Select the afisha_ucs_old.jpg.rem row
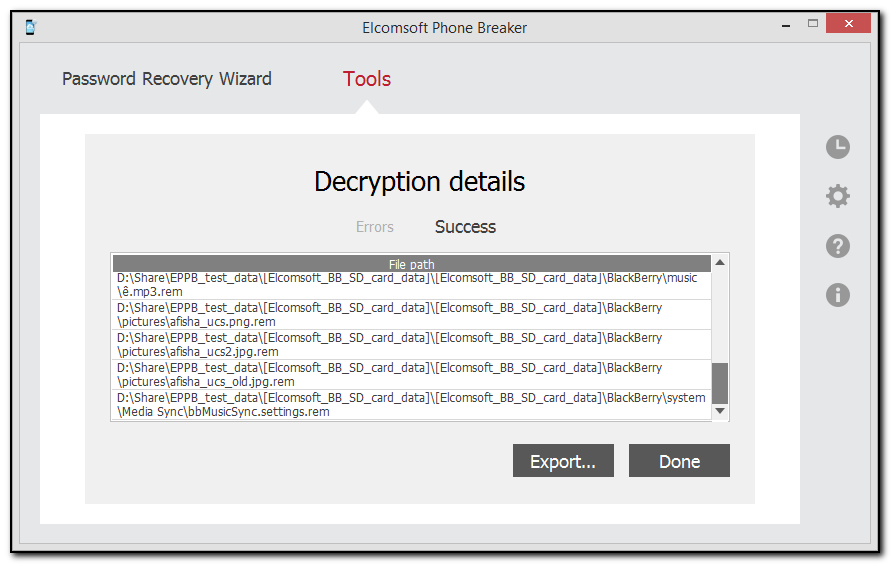The width and height of the screenshot is (891, 564). 411,375
